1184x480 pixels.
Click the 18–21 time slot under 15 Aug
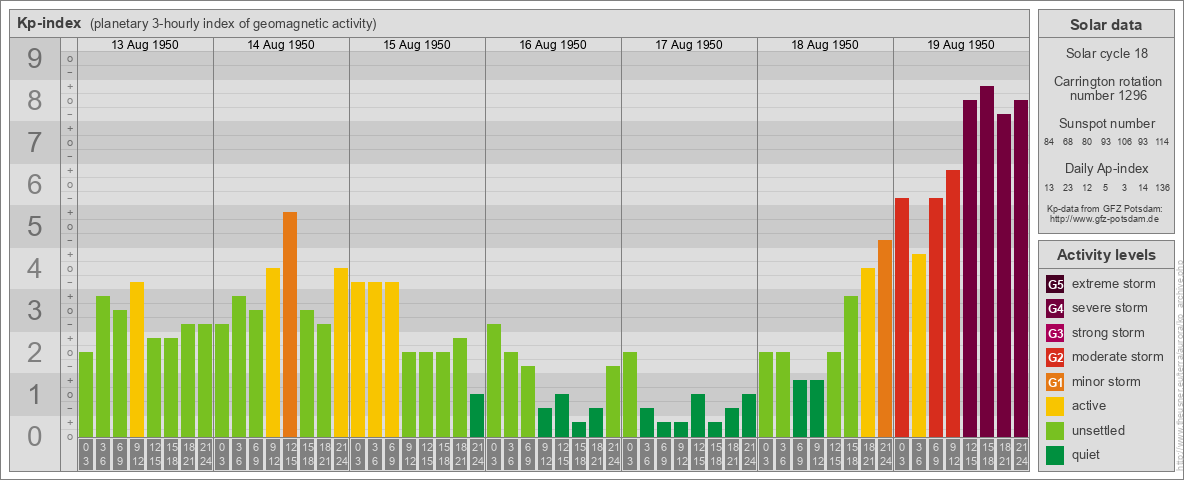pyautogui.click(x=460, y=456)
